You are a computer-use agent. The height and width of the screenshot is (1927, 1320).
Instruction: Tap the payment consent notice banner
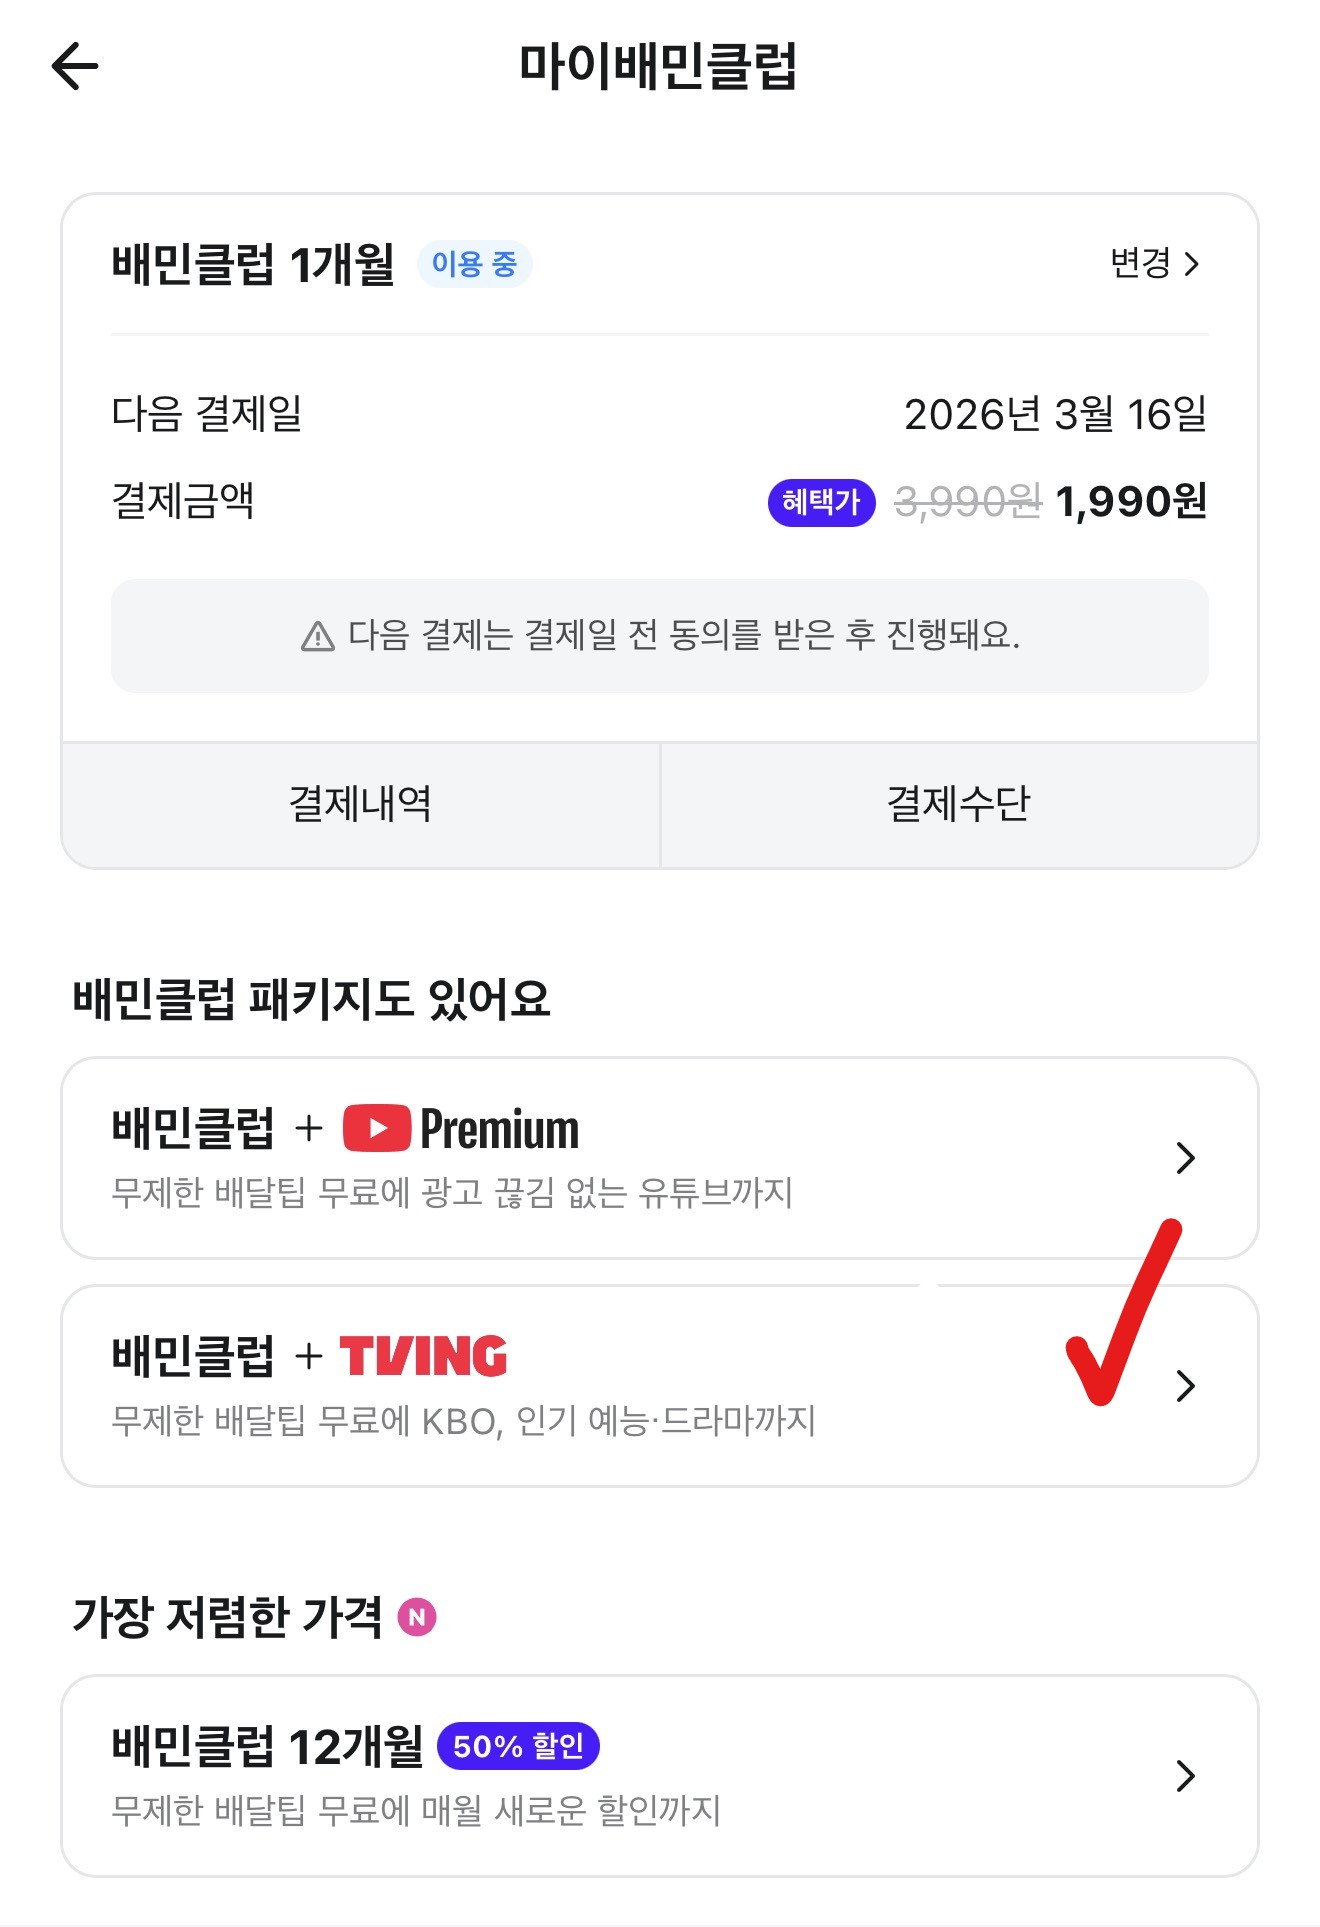point(659,636)
